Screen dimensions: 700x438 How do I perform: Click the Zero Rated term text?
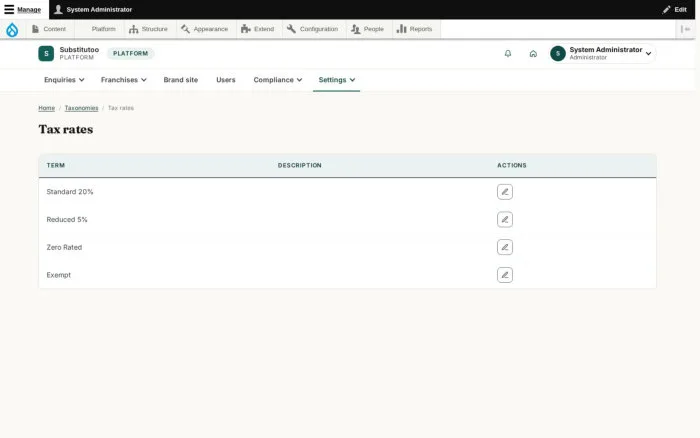[64, 247]
